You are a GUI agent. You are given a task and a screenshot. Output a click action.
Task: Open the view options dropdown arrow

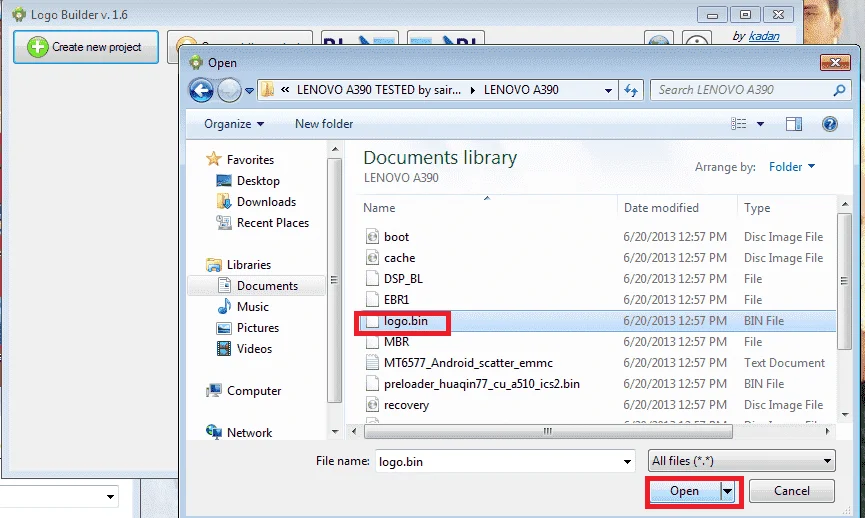point(760,124)
